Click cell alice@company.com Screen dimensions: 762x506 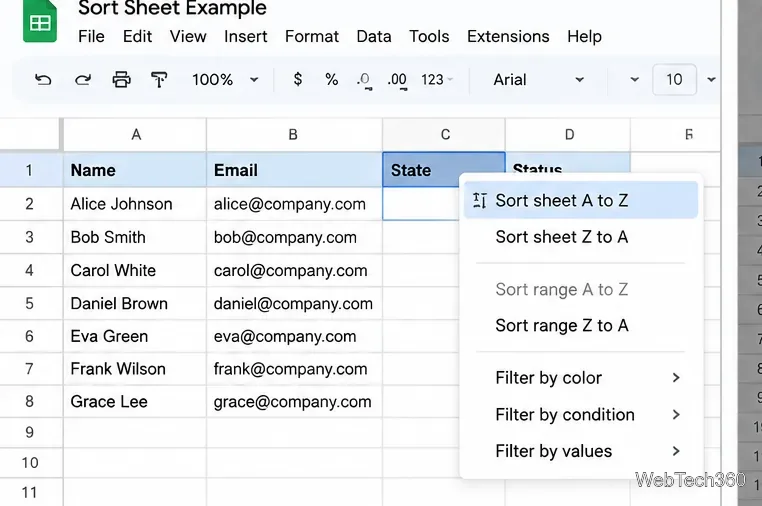294,204
